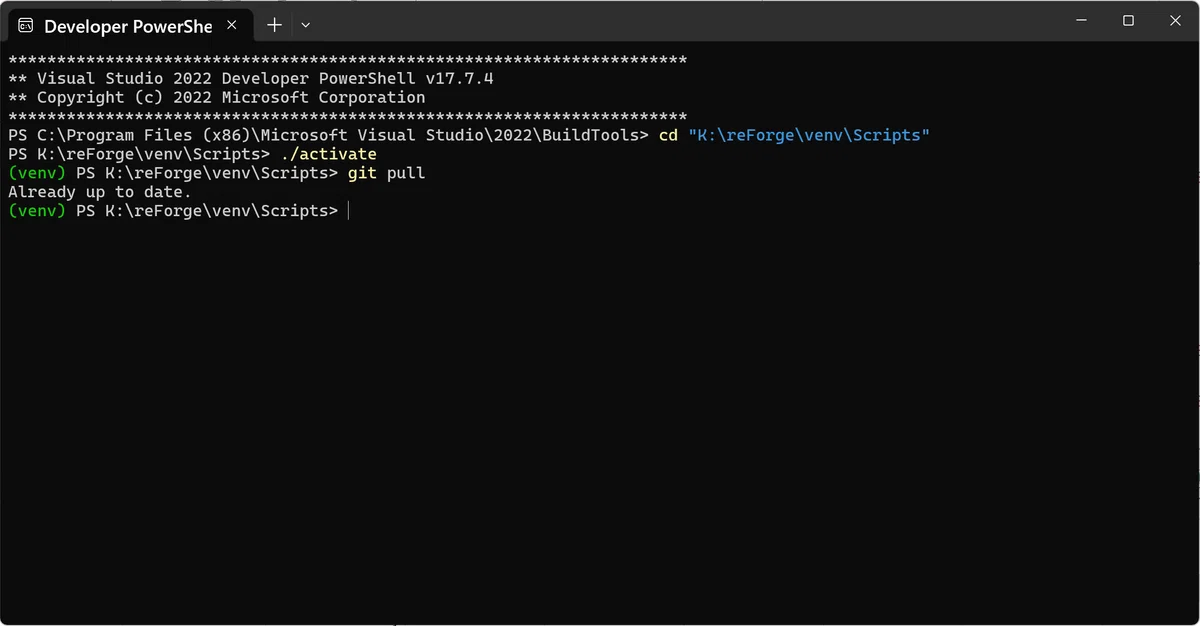Click the 'Copyright (c) 2022 Microsoft Corporation' line
The height and width of the screenshot is (626, 1200).
point(217,97)
